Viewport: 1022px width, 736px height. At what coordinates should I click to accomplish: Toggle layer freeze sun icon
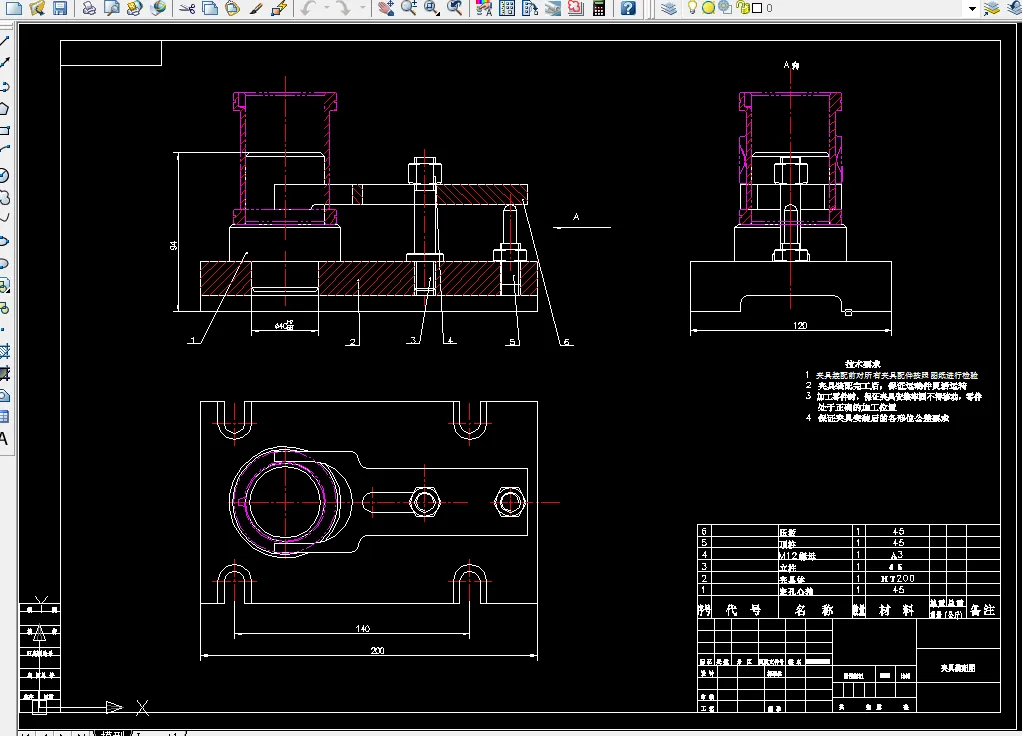coord(708,9)
